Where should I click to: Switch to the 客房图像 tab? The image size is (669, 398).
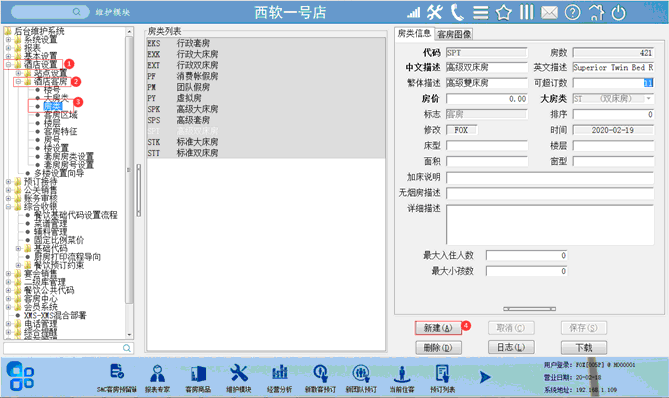[x=454, y=35]
